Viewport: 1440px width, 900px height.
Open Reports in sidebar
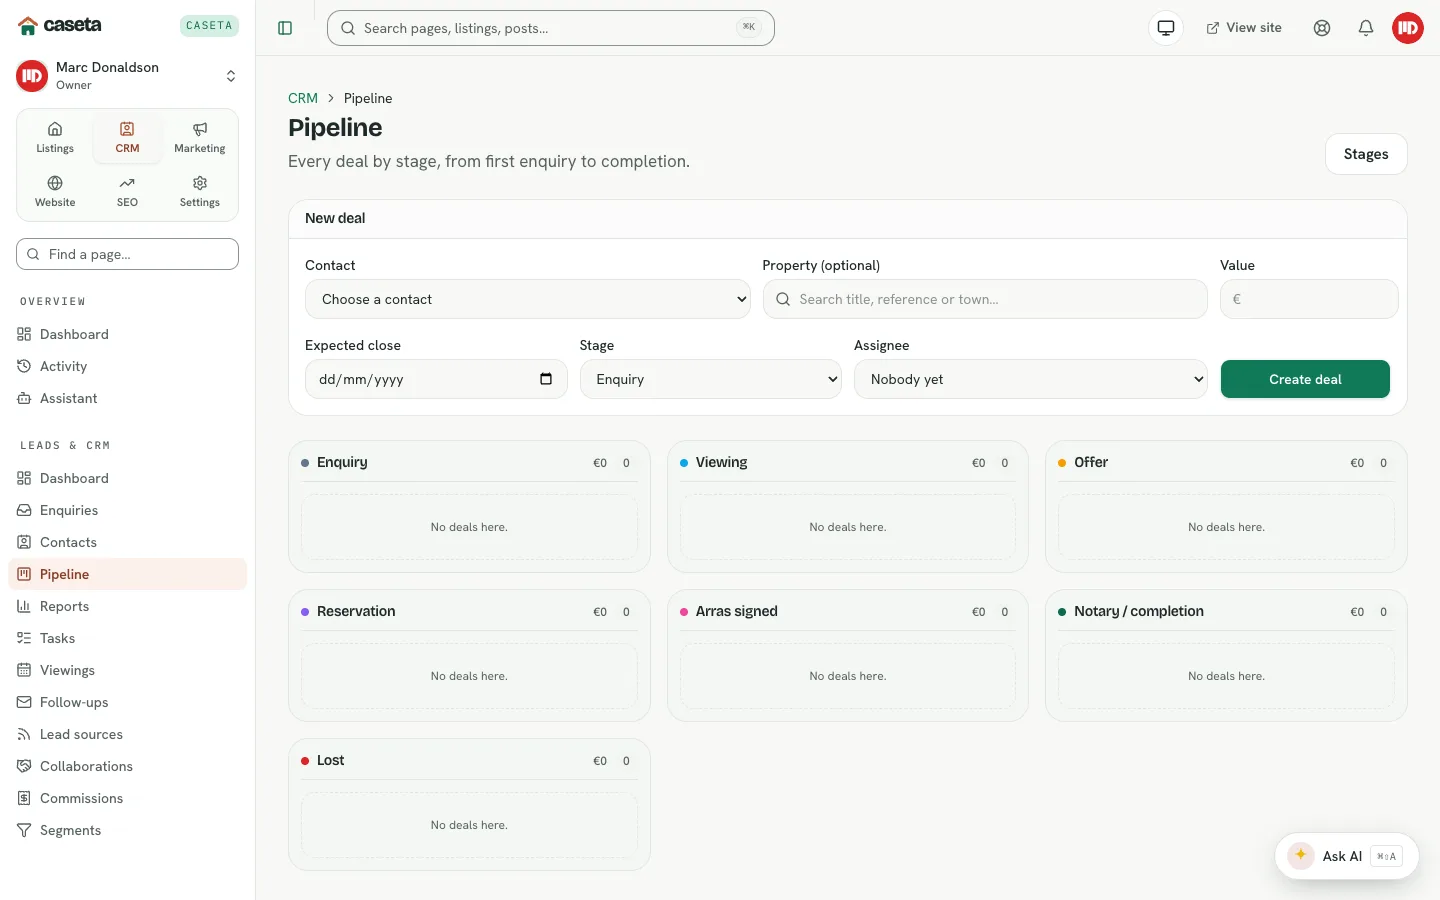(x=127, y=606)
